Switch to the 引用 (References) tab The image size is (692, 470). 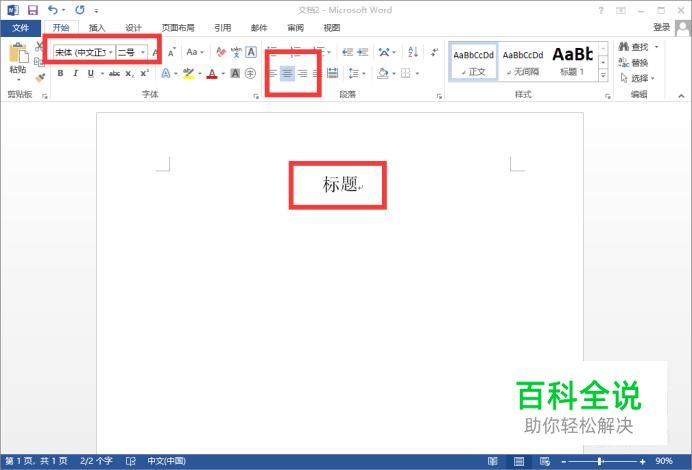tap(222, 28)
